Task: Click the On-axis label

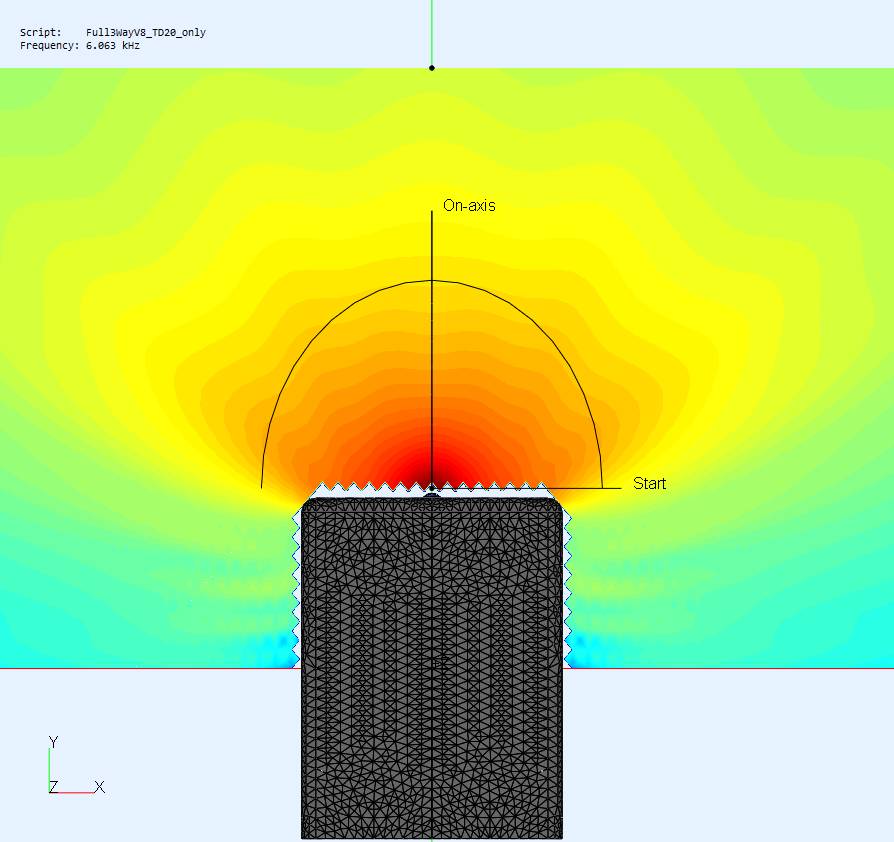Action: click(x=469, y=205)
